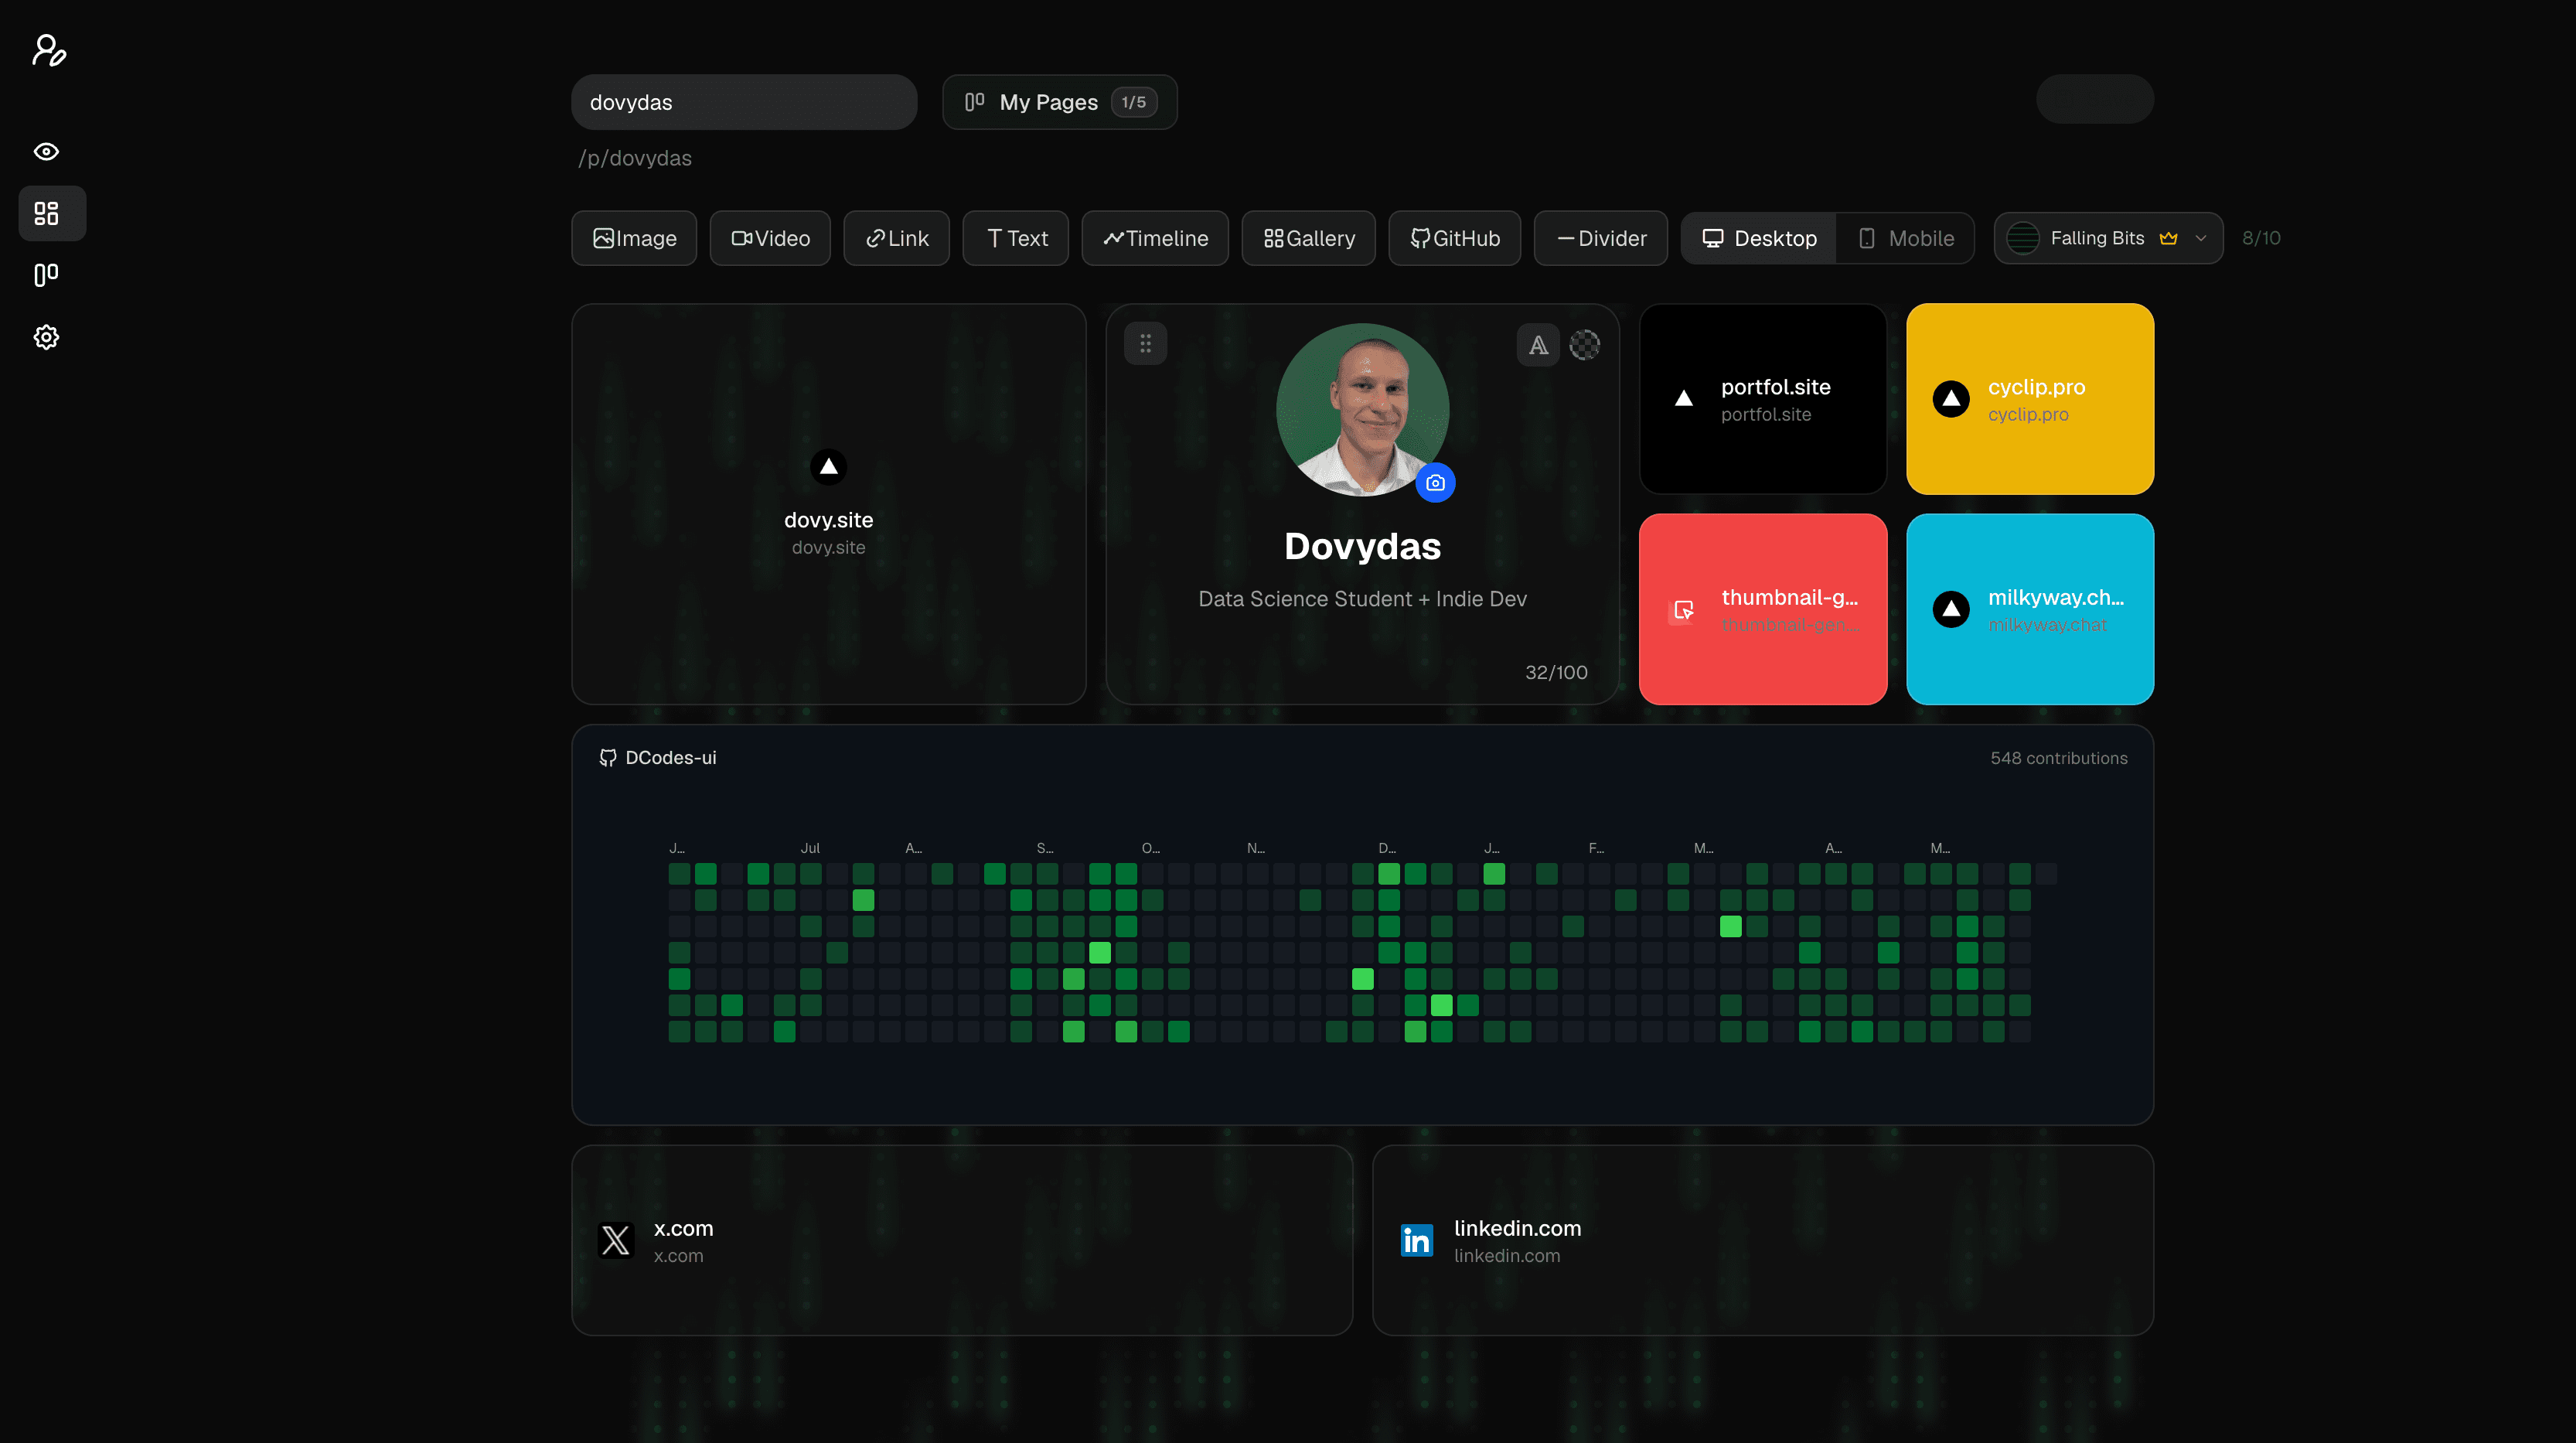Viewport: 2576px width, 1443px height.
Task: Click the transparency background icon on profile card
Action: (1584, 345)
